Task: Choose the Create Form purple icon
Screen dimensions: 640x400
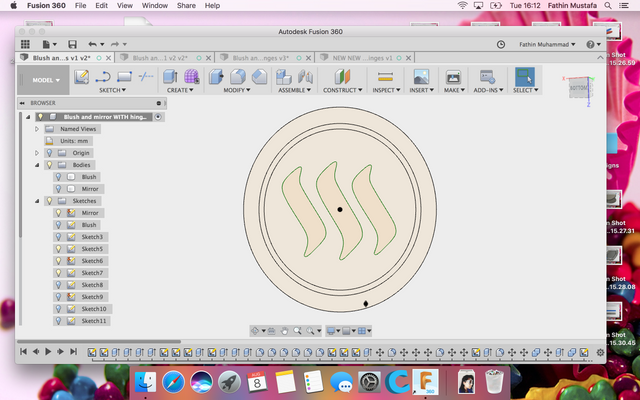Action: tap(191, 77)
